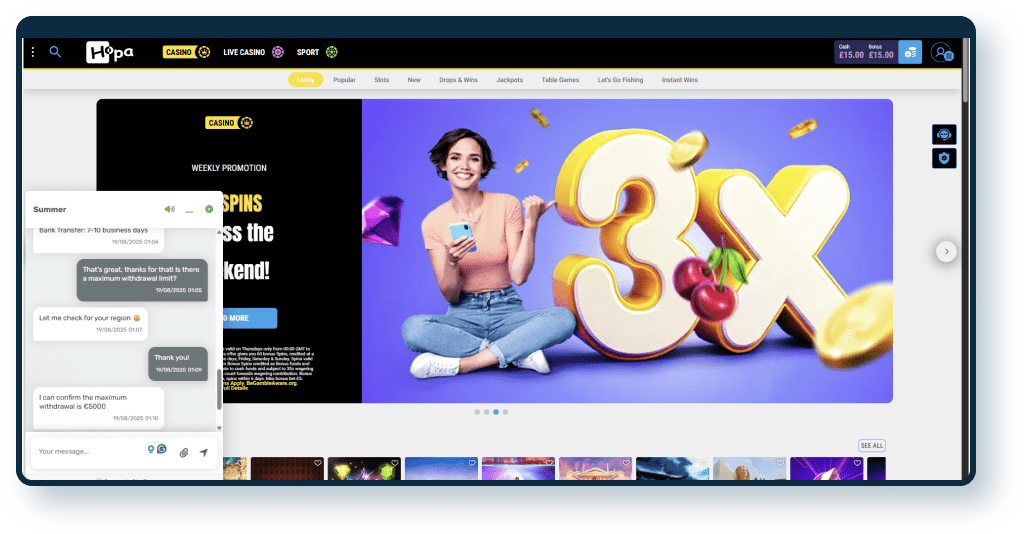Mute chat sound with speaker icon
This screenshot has width=1024, height=534.
pyautogui.click(x=169, y=209)
